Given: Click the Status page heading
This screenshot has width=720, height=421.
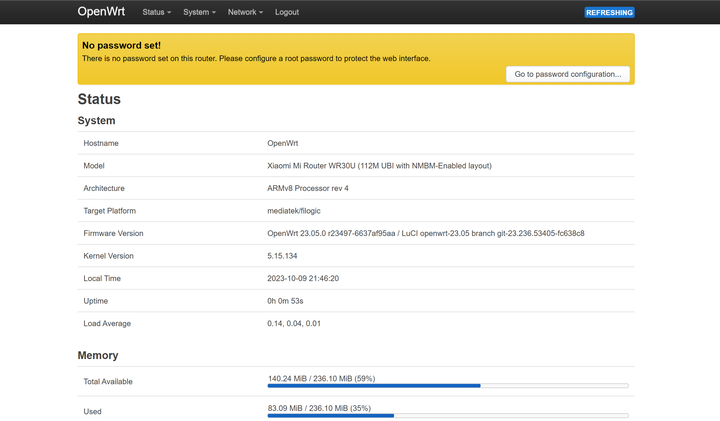Looking at the screenshot, I should [x=99, y=99].
